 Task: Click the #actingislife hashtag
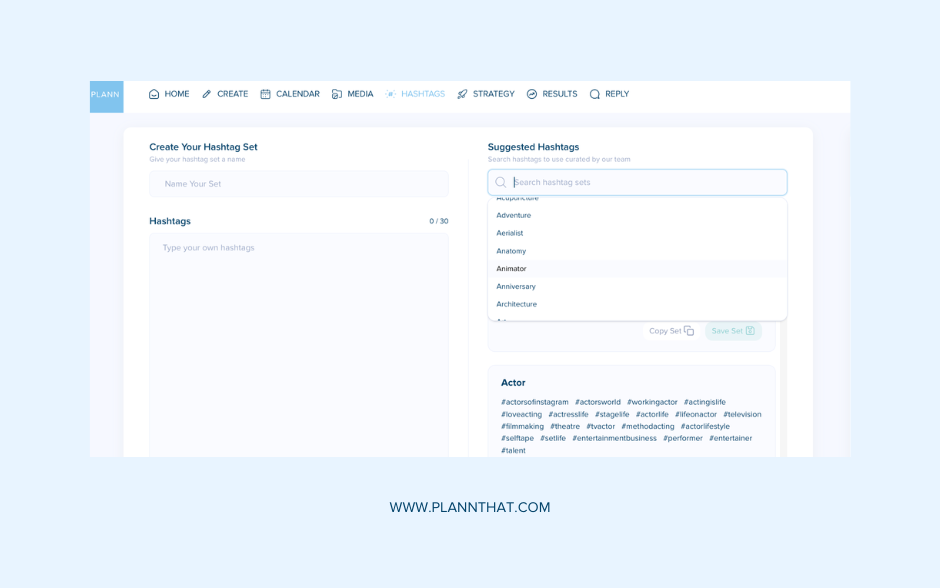705,402
